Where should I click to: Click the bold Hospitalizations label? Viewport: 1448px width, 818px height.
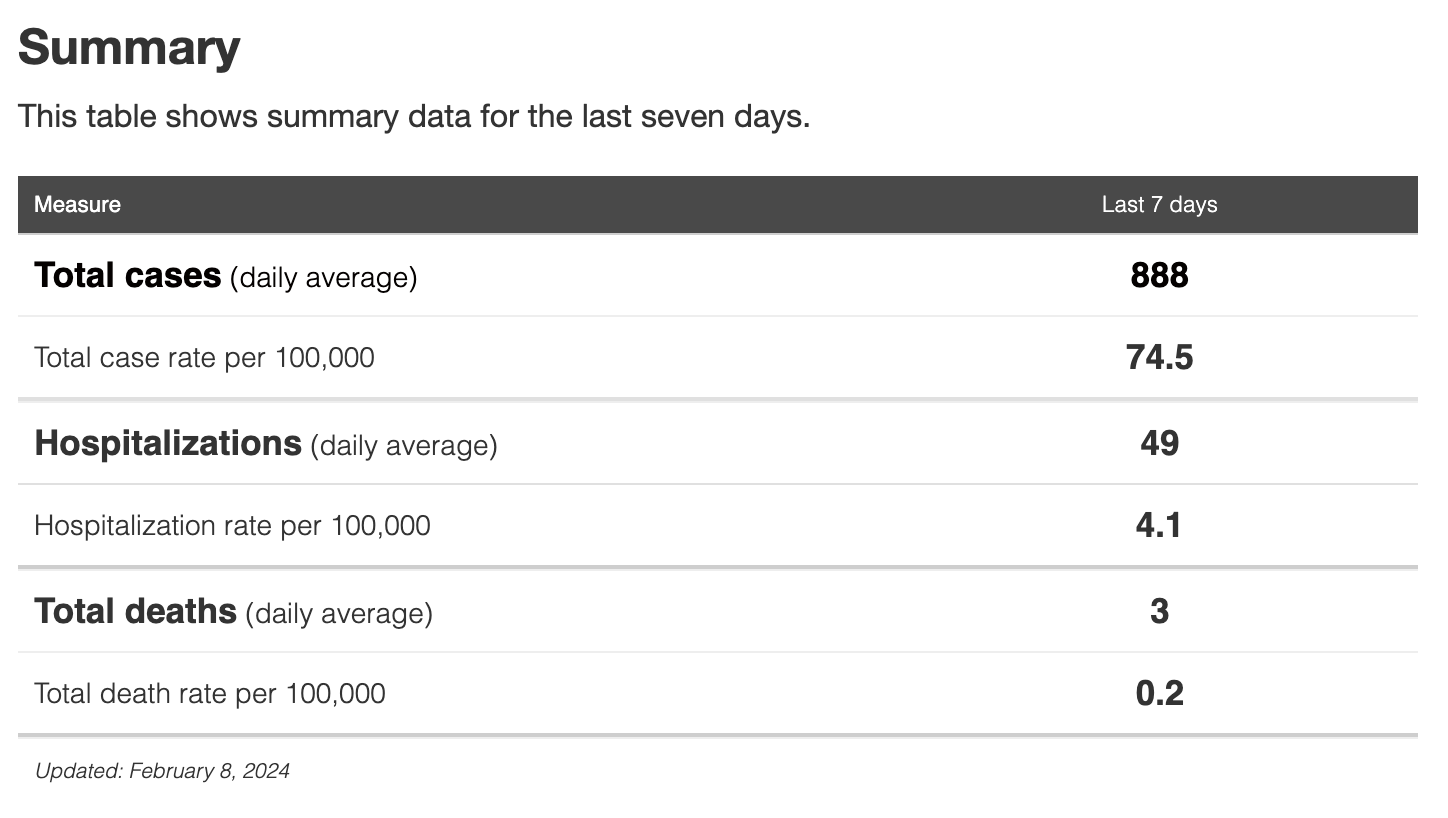[x=168, y=443]
